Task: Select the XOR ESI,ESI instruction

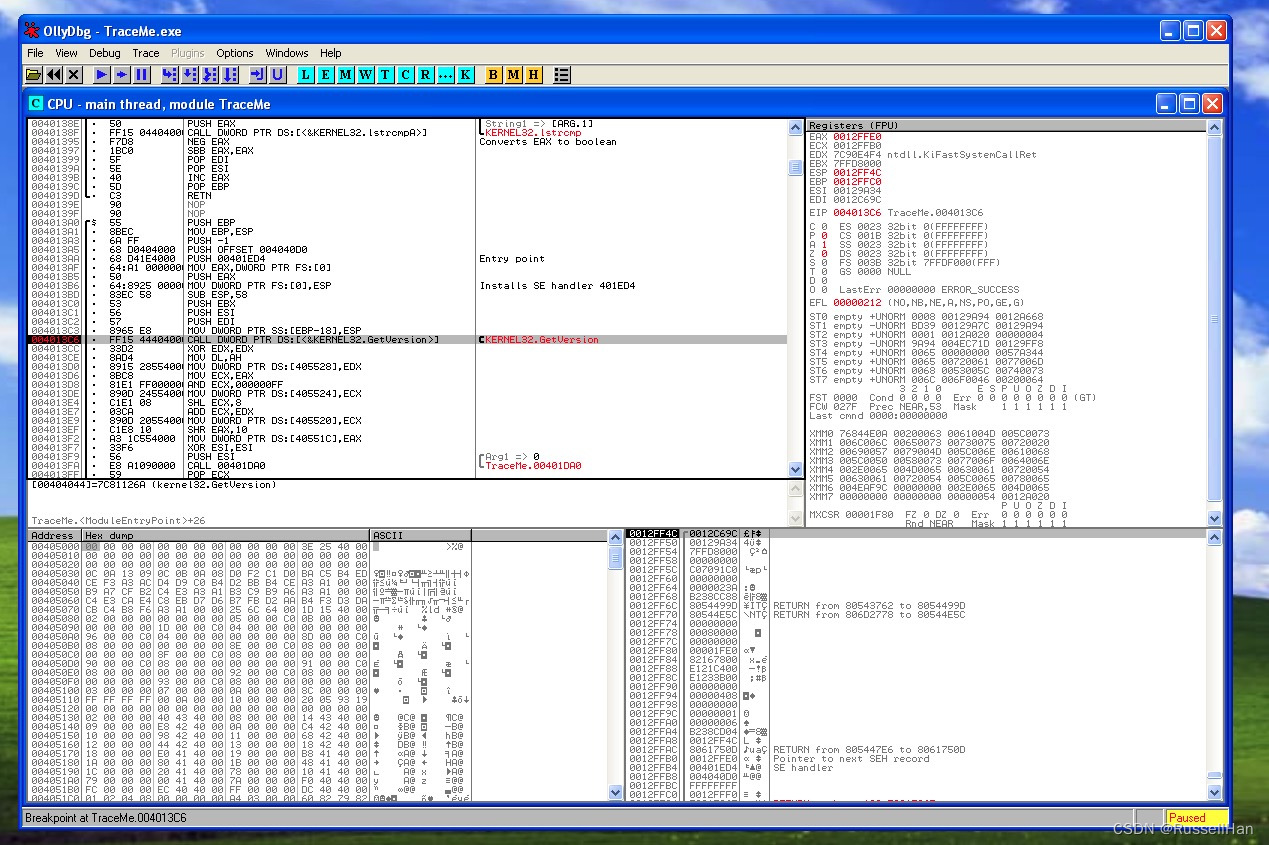Action: (x=216, y=448)
